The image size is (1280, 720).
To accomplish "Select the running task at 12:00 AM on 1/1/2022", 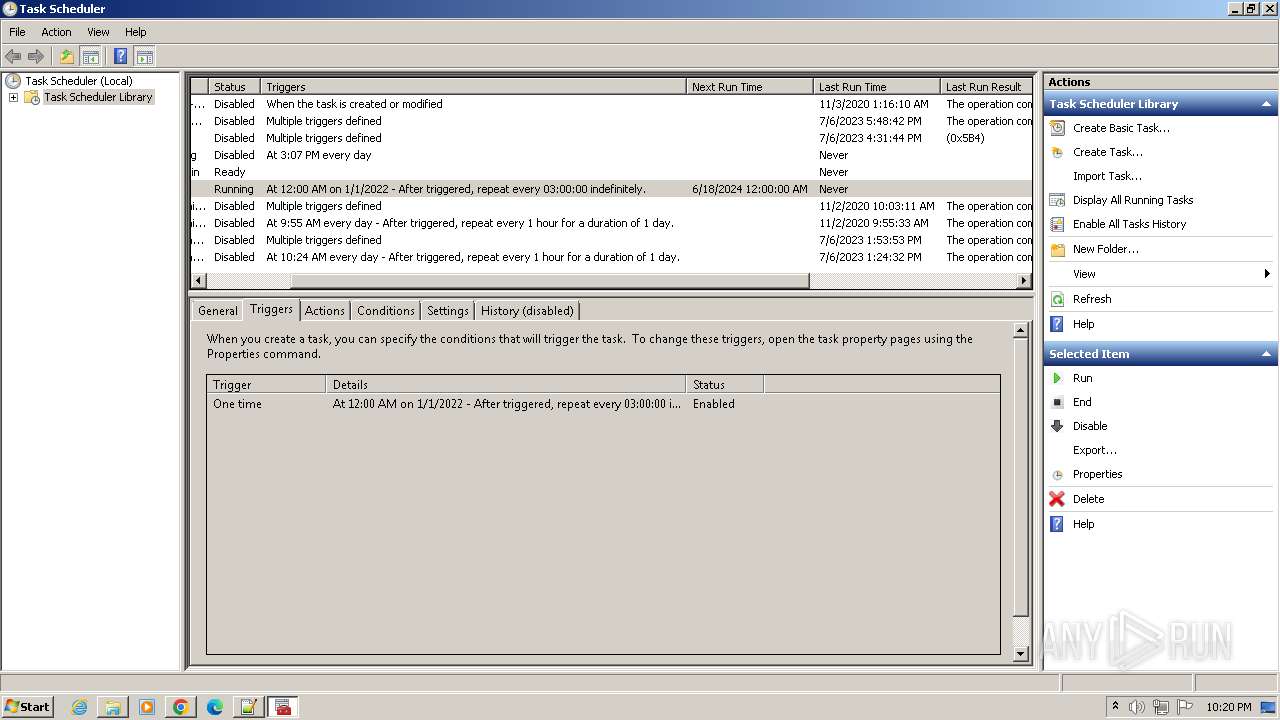I will [611, 189].
